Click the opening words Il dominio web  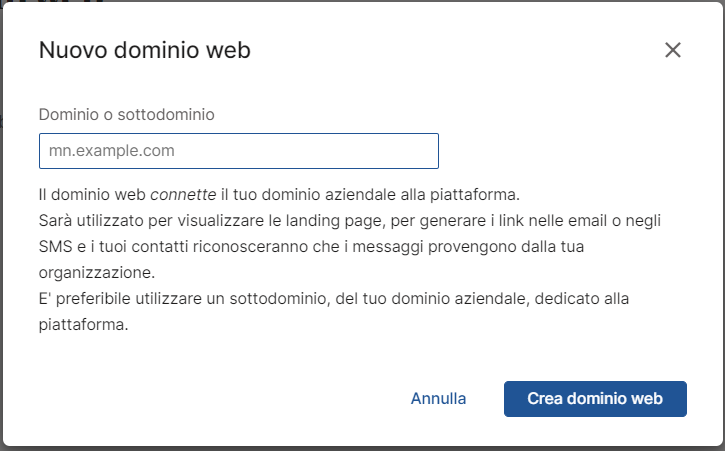click(x=92, y=194)
